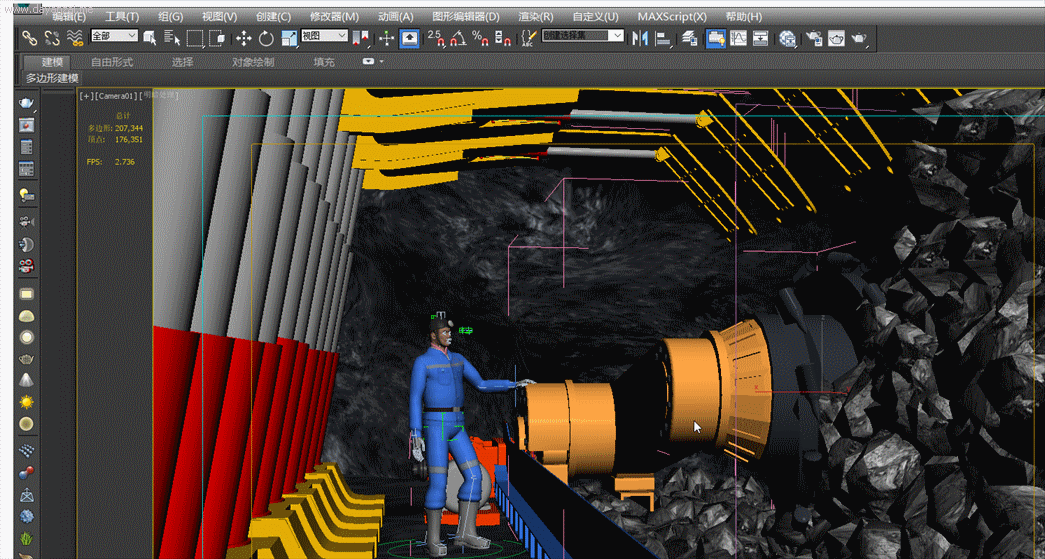Toggle Percent Snap
The width and height of the screenshot is (1045, 559).
point(481,38)
